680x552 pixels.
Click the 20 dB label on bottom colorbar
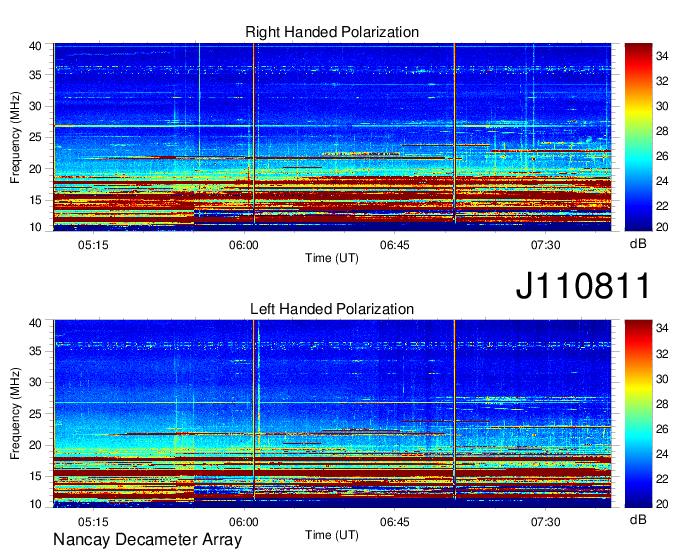click(662, 504)
